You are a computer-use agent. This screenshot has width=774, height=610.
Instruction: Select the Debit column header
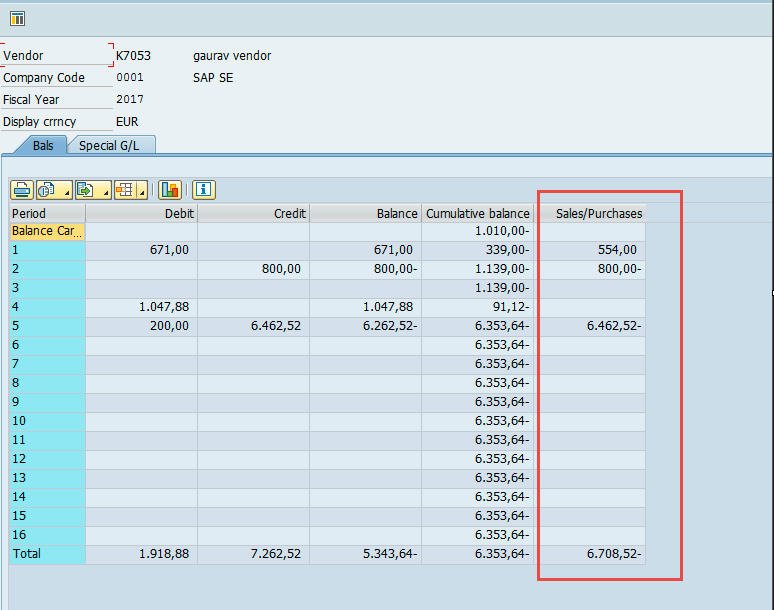point(142,213)
